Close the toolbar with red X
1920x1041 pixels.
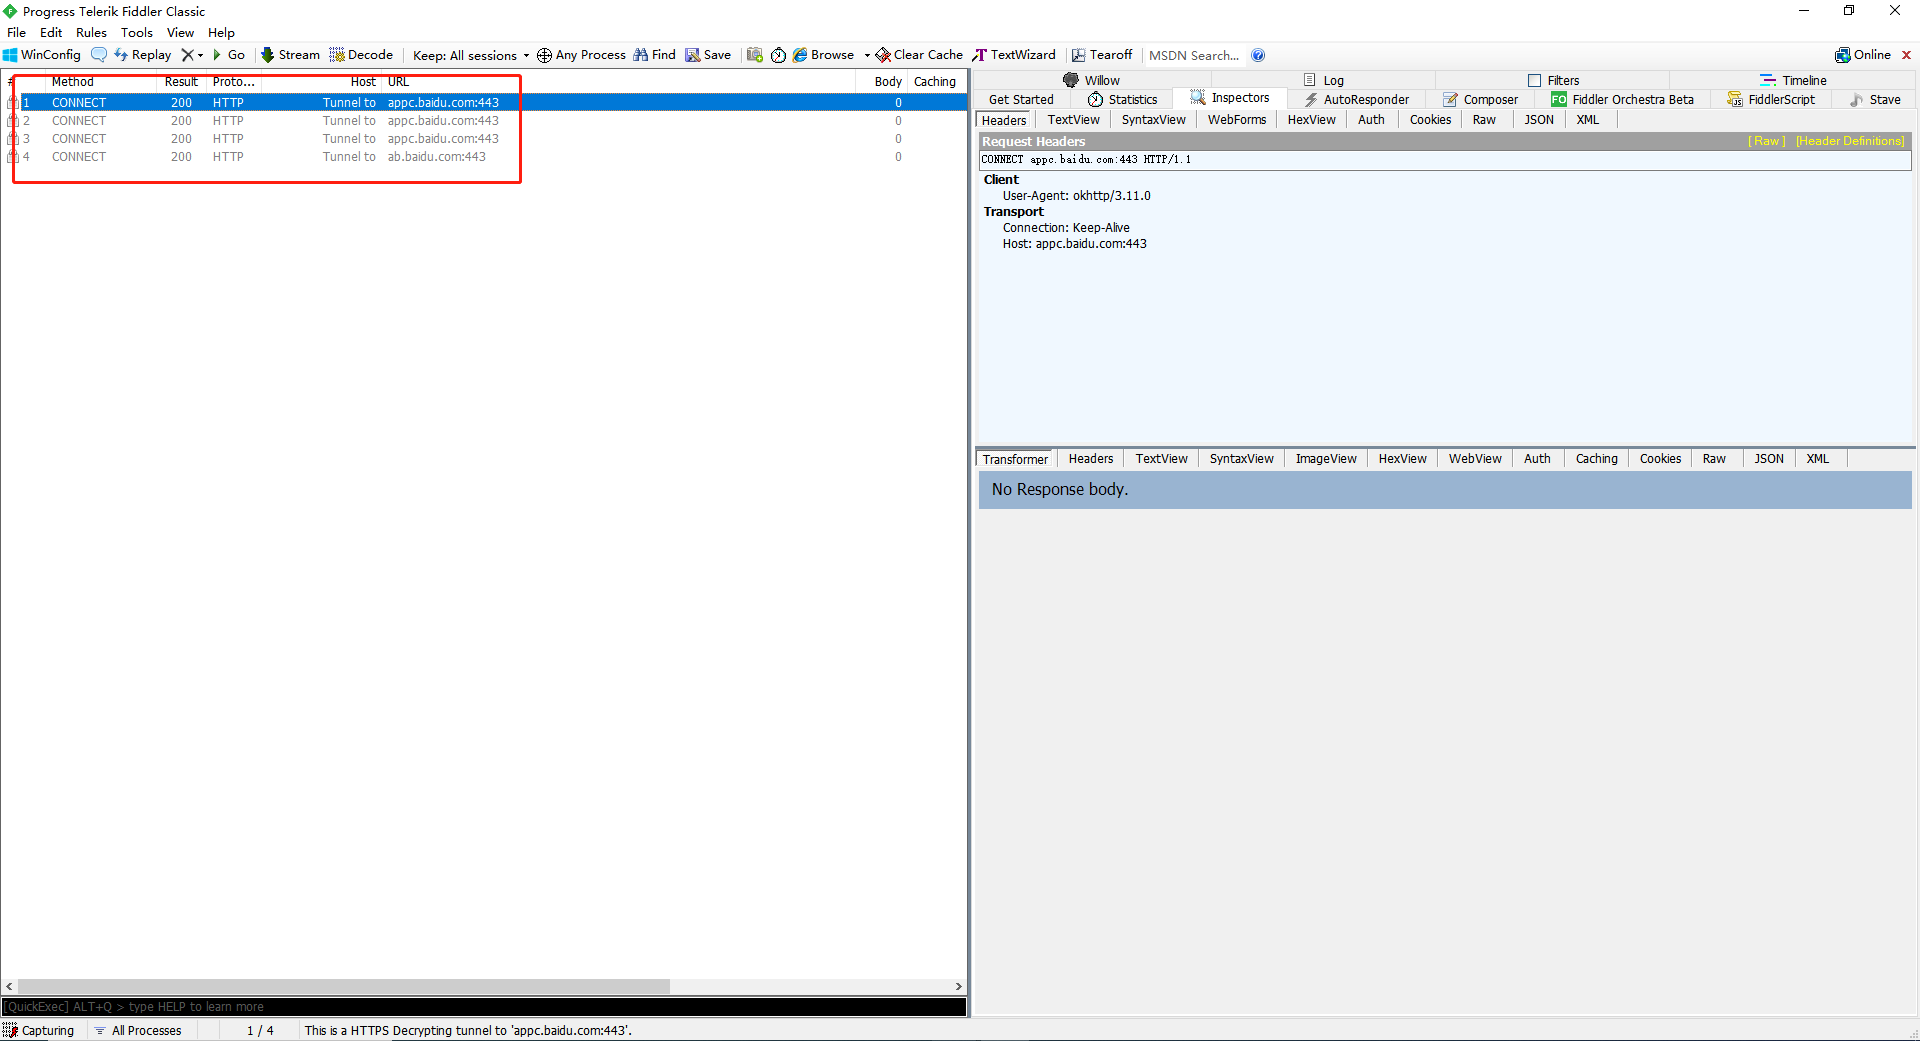pos(1906,55)
